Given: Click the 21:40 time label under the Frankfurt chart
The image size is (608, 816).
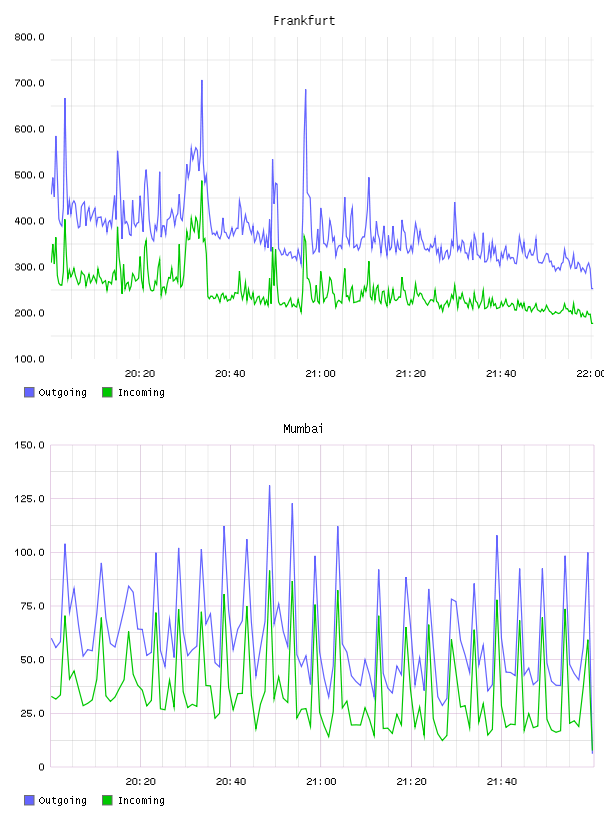Looking at the screenshot, I should click(x=501, y=374).
